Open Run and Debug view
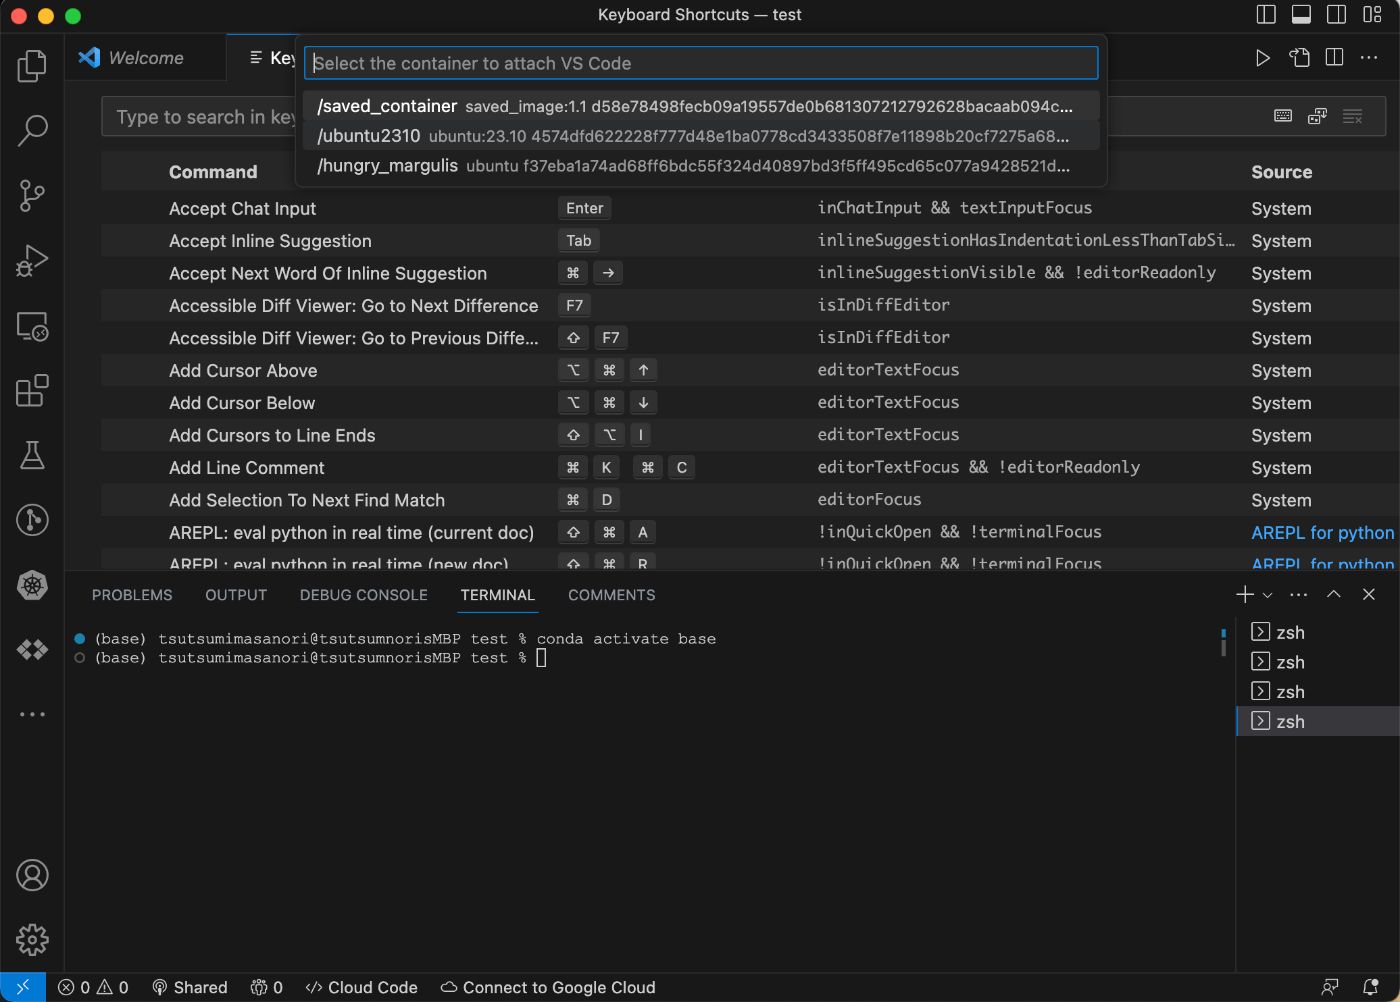 pos(32,260)
